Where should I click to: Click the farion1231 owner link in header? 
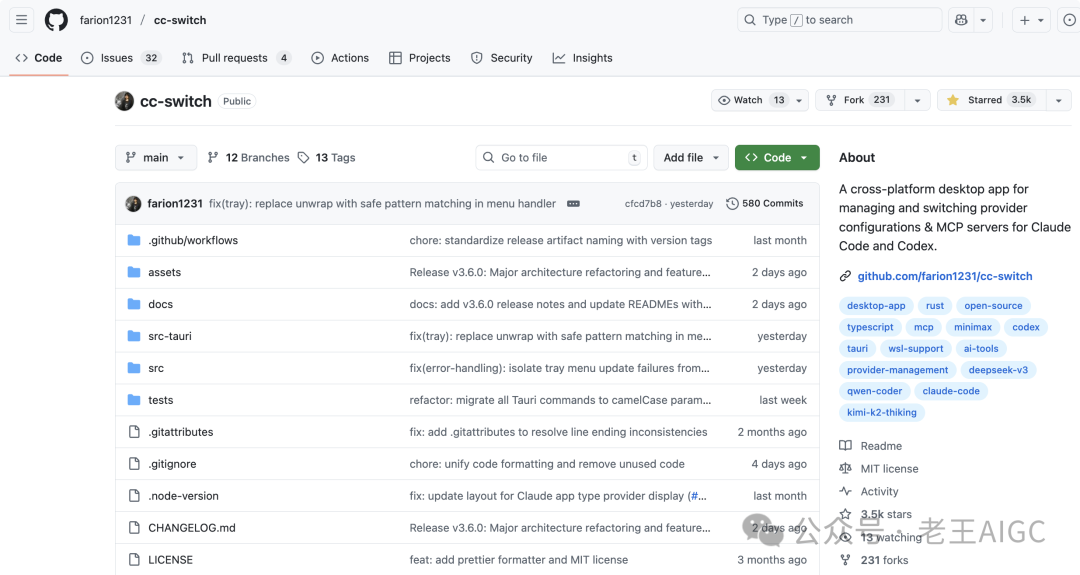coord(105,20)
